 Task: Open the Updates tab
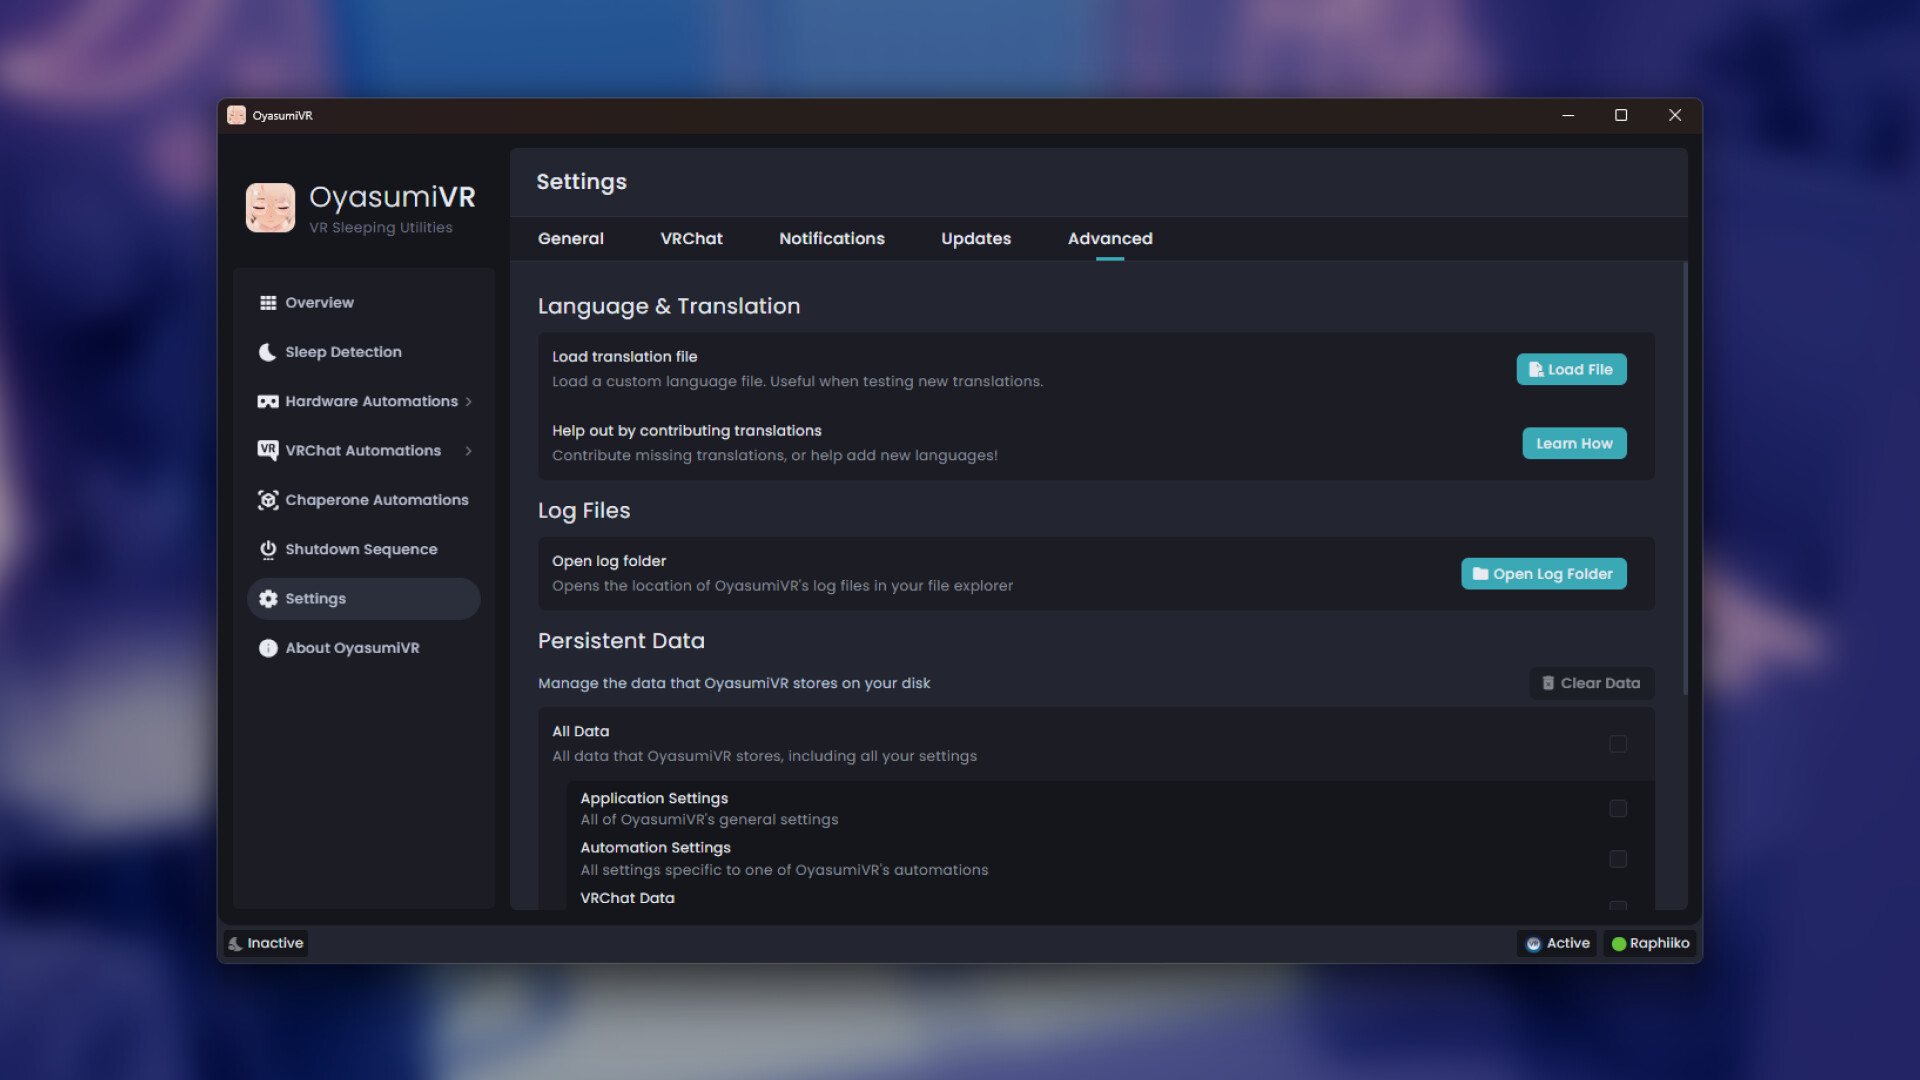[x=975, y=239]
